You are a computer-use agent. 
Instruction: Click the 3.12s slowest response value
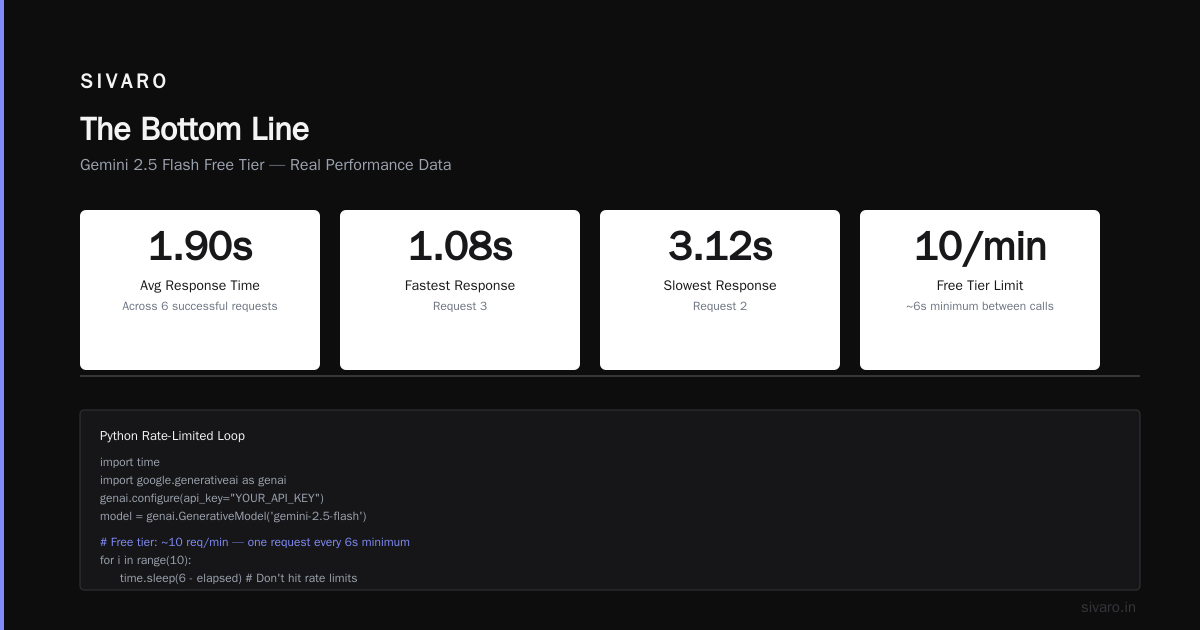720,246
